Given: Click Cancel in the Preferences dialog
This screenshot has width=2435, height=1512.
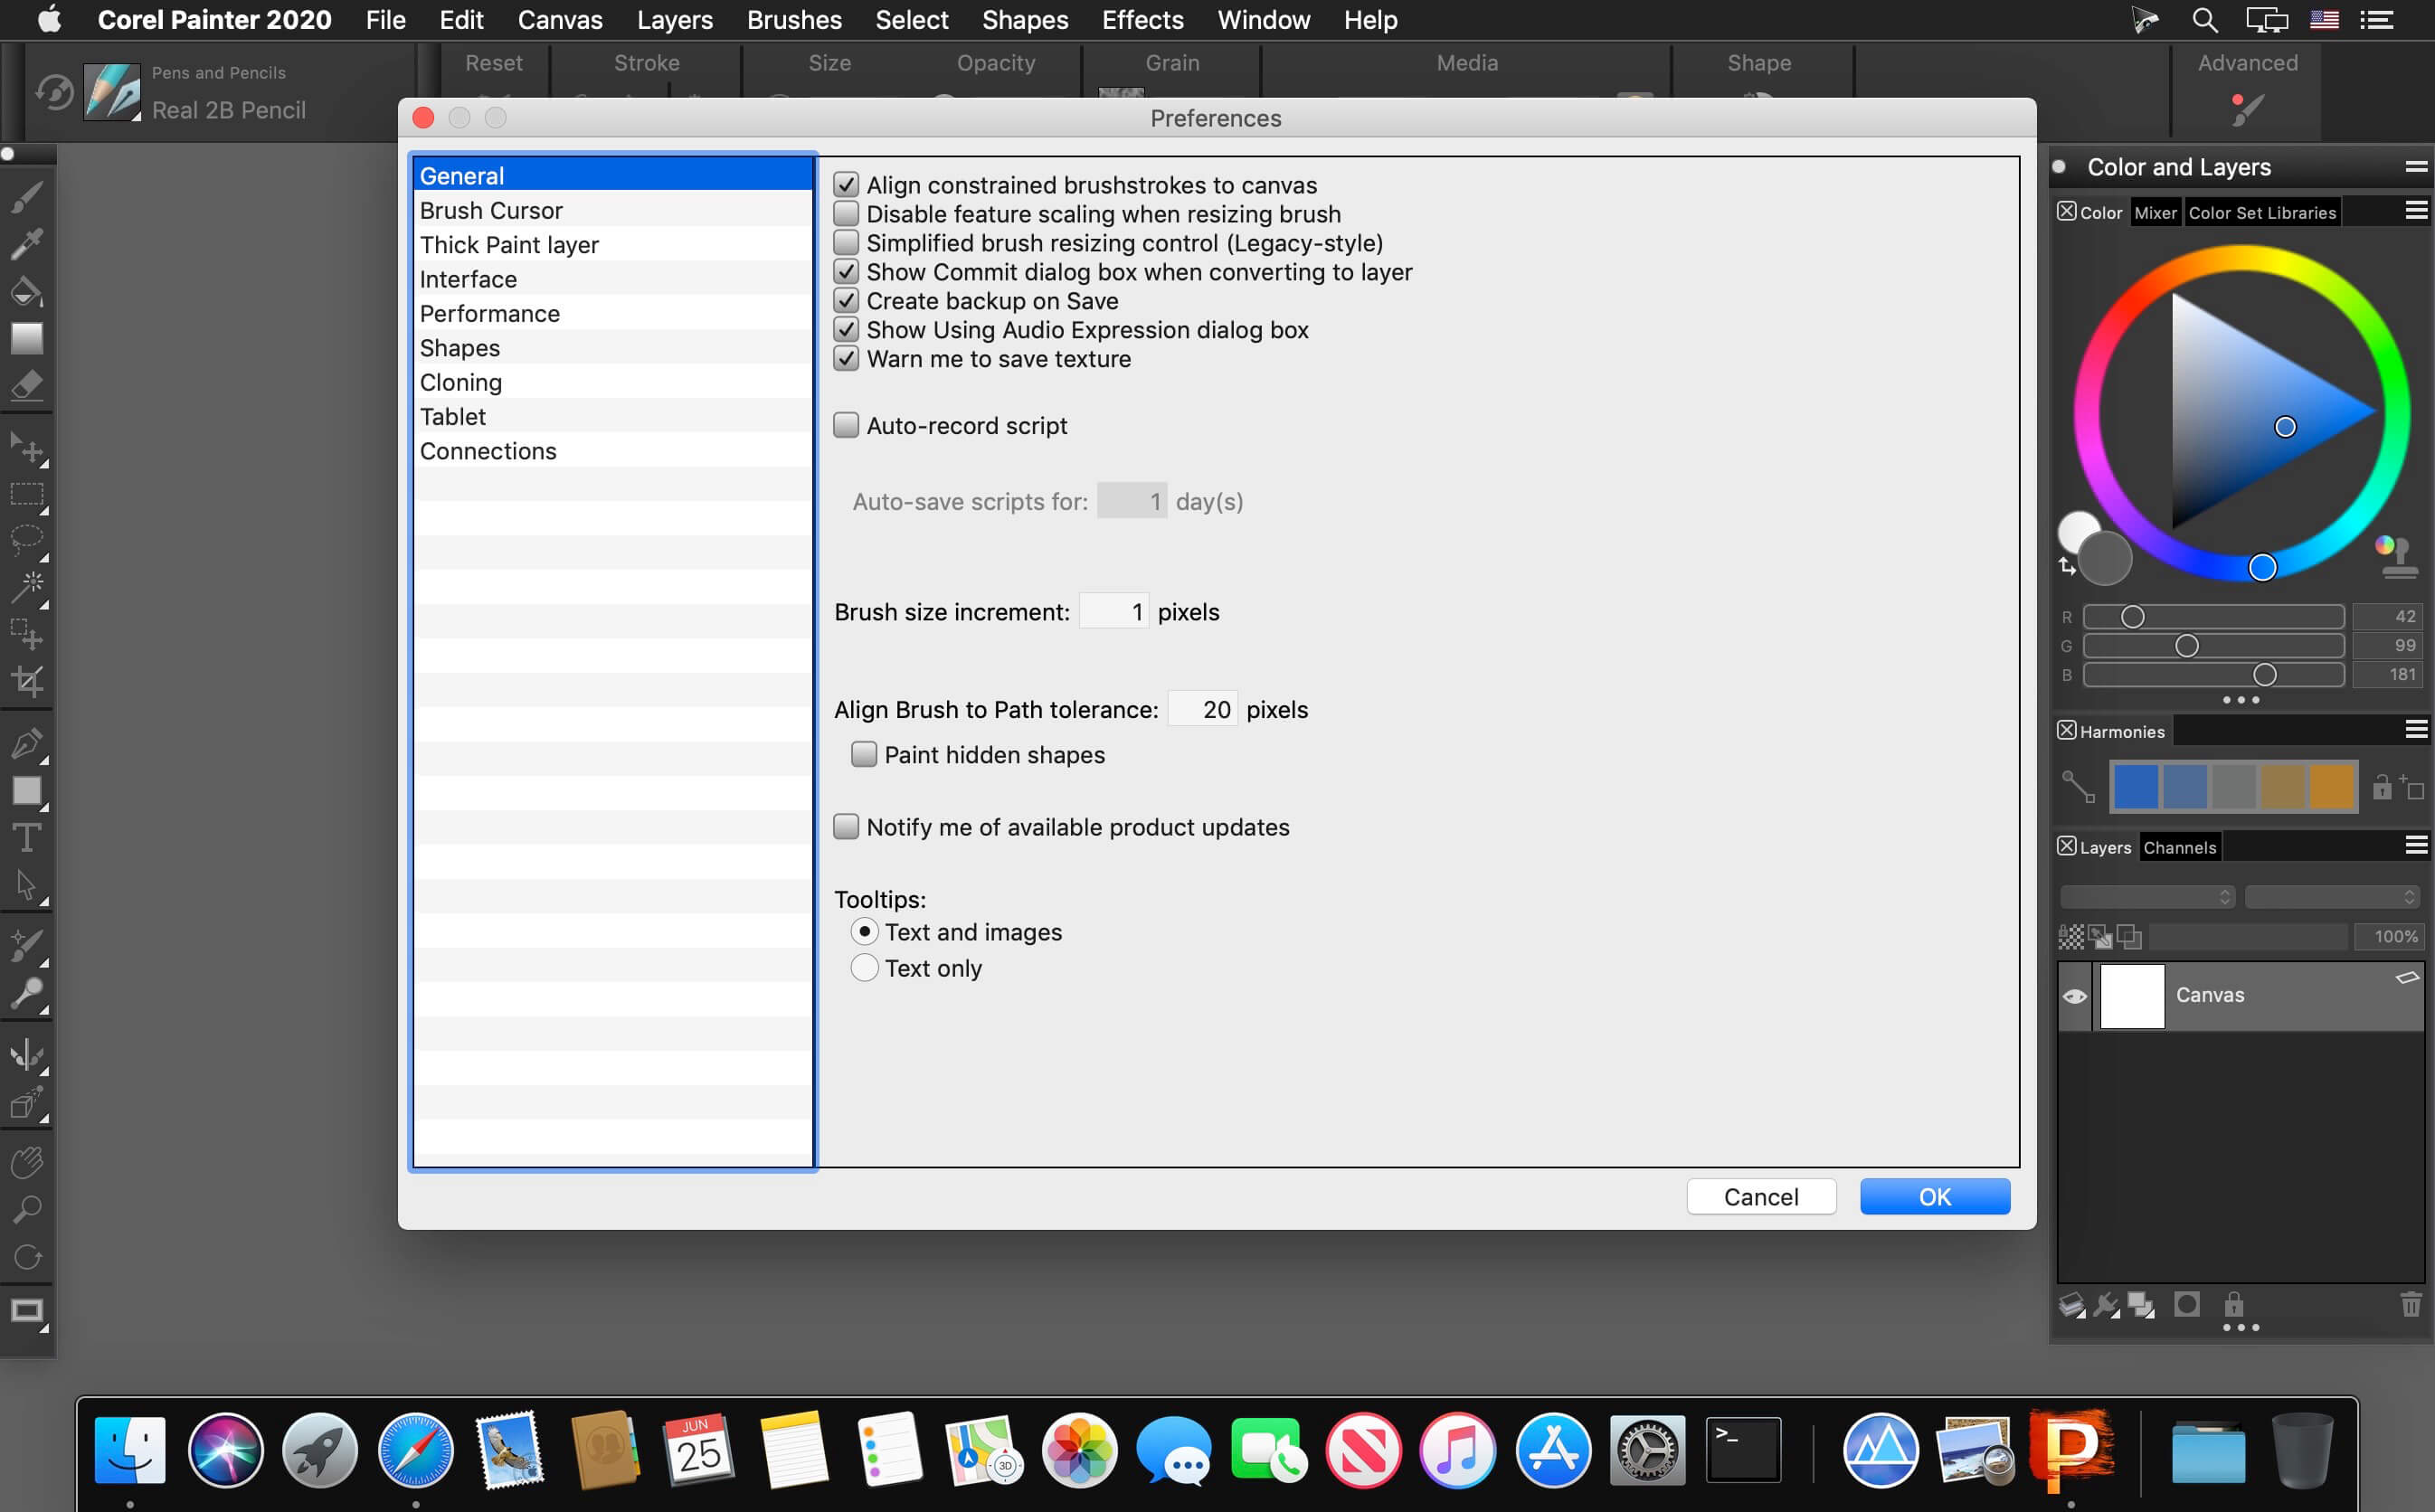Looking at the screenshot, I should pos(1761,1197).
